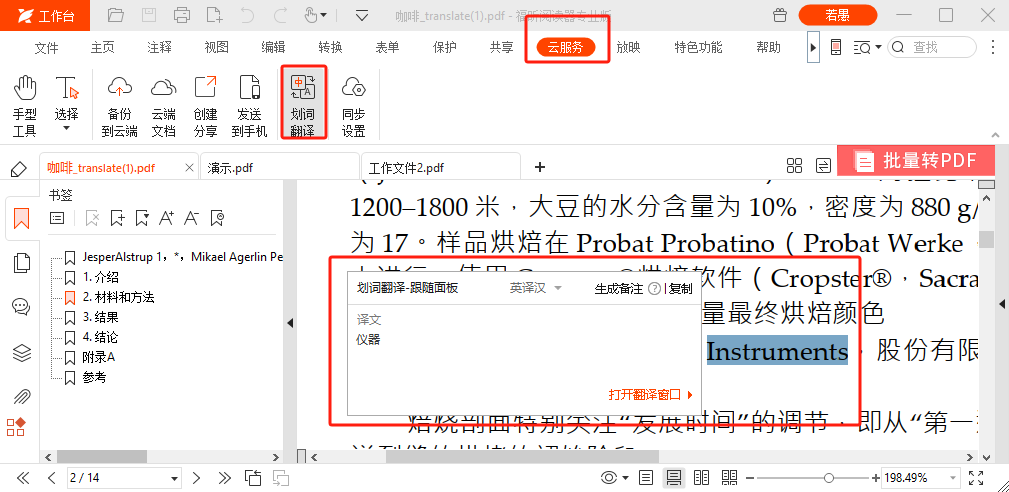Click the print icon in title bar
1009x492 pixels.
coord(182,15)
